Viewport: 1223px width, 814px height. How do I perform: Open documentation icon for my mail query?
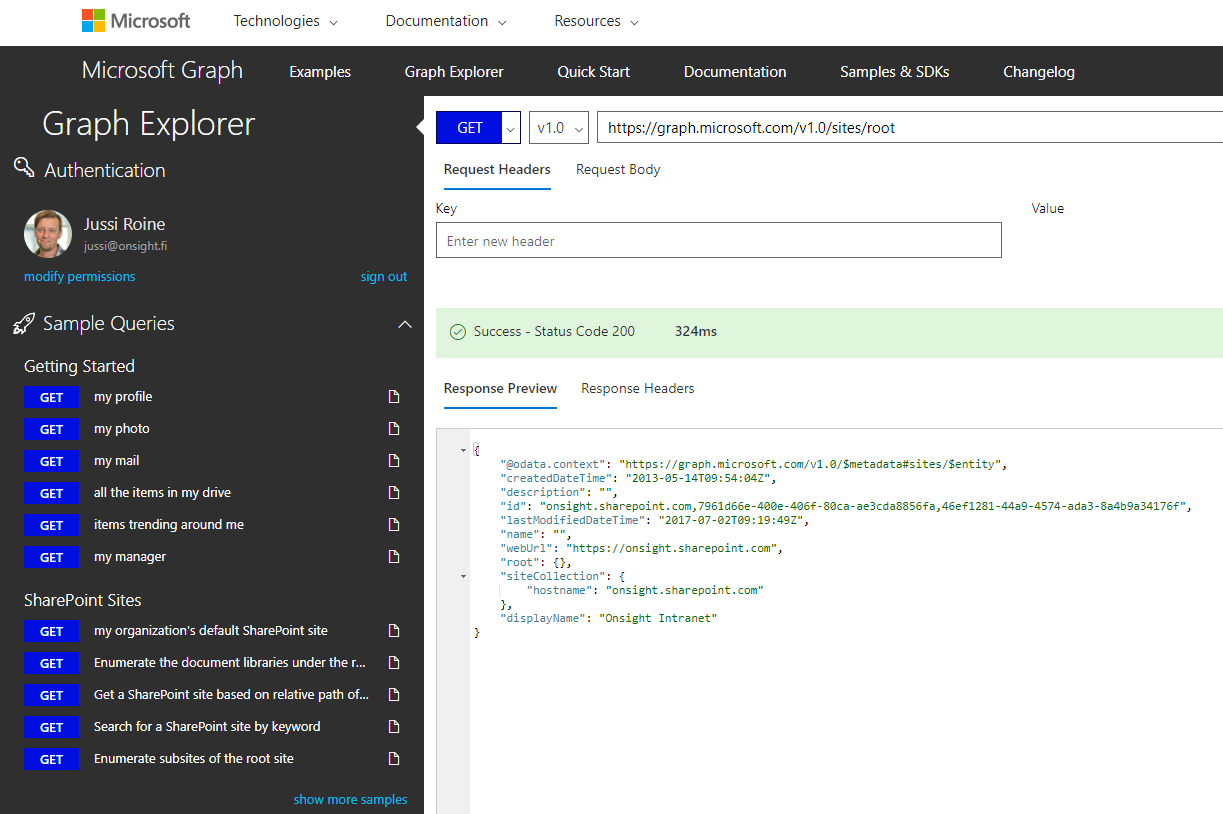click(394, 461)
